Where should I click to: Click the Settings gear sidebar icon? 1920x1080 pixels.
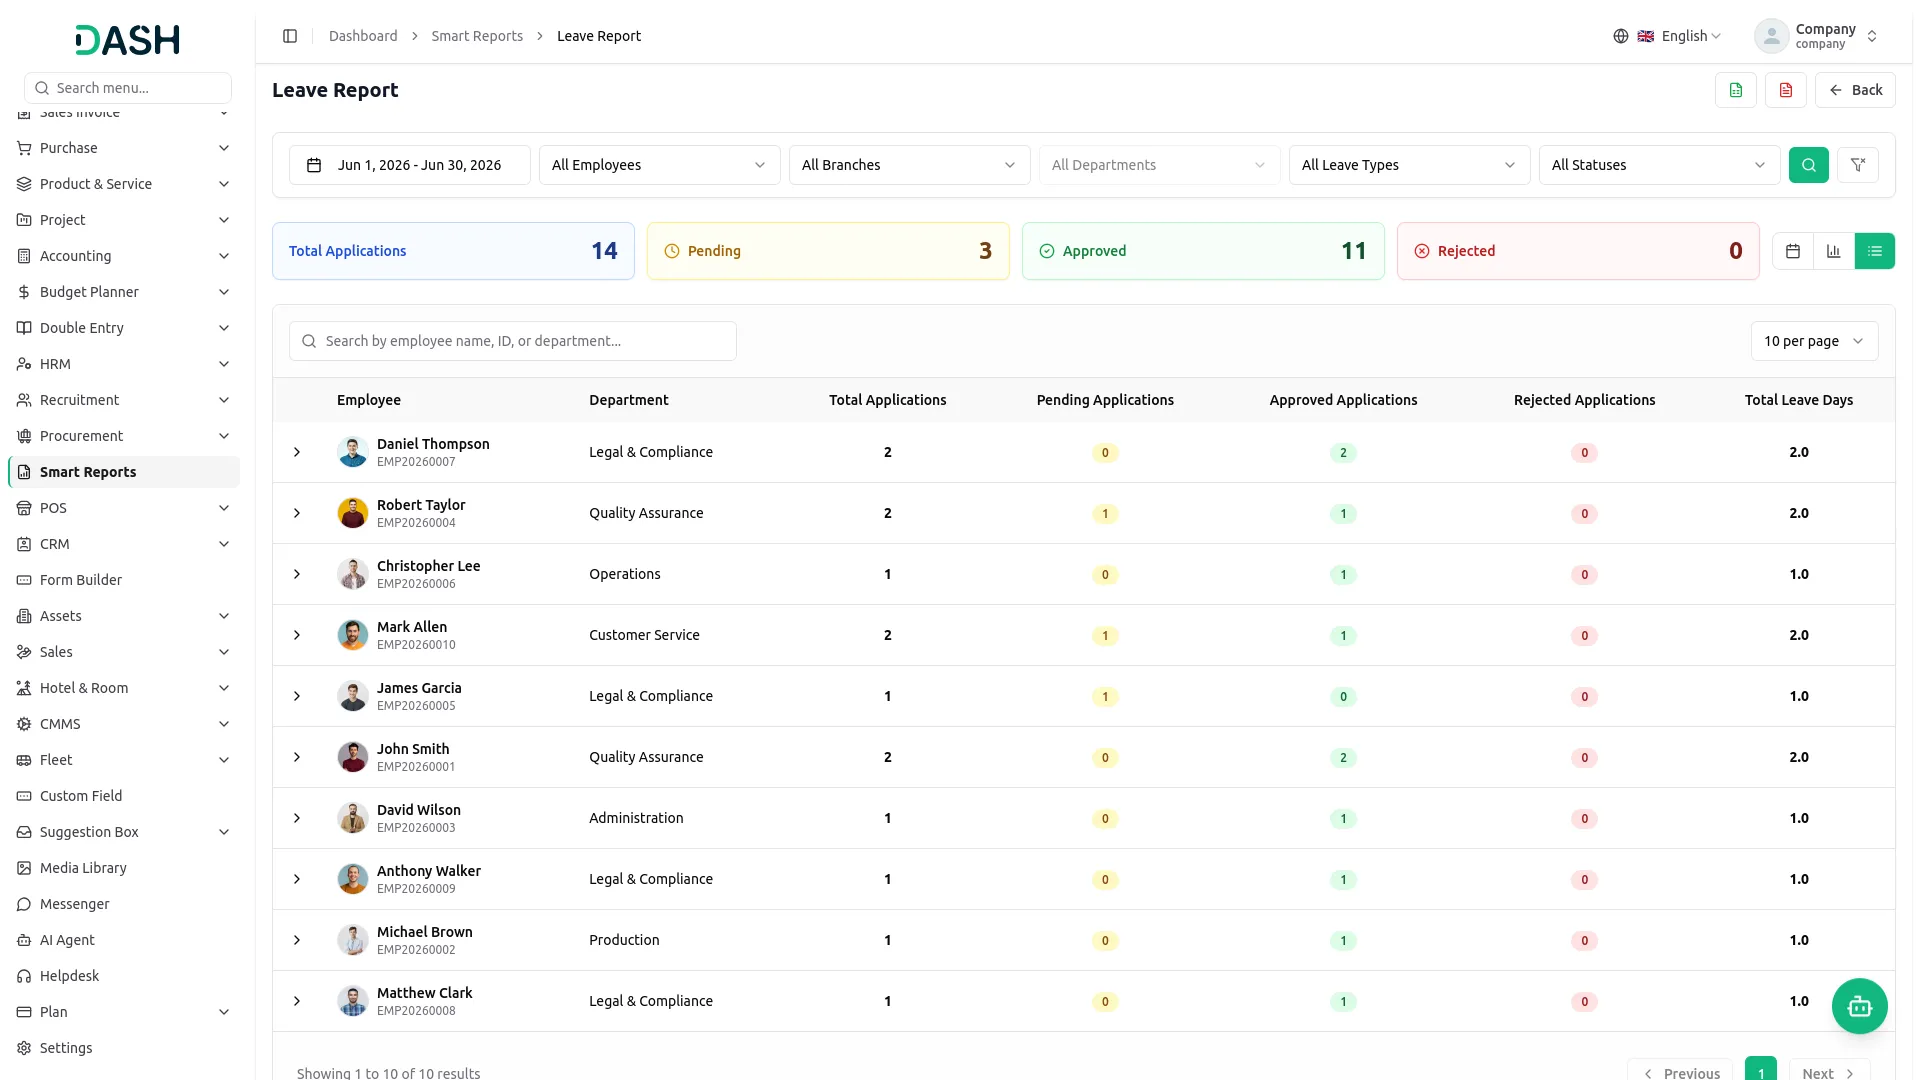click(24, 1048)
